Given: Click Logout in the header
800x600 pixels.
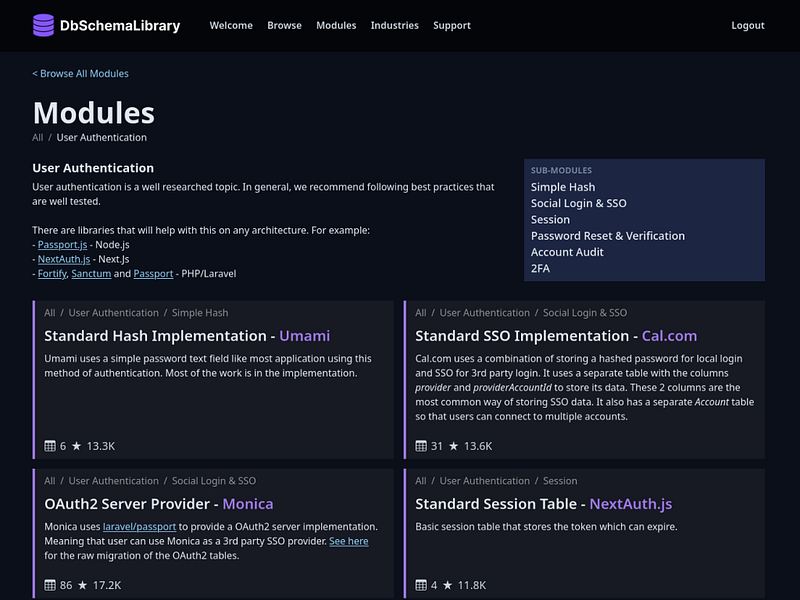Looking at the screenshot, I should tap(747, 25).
